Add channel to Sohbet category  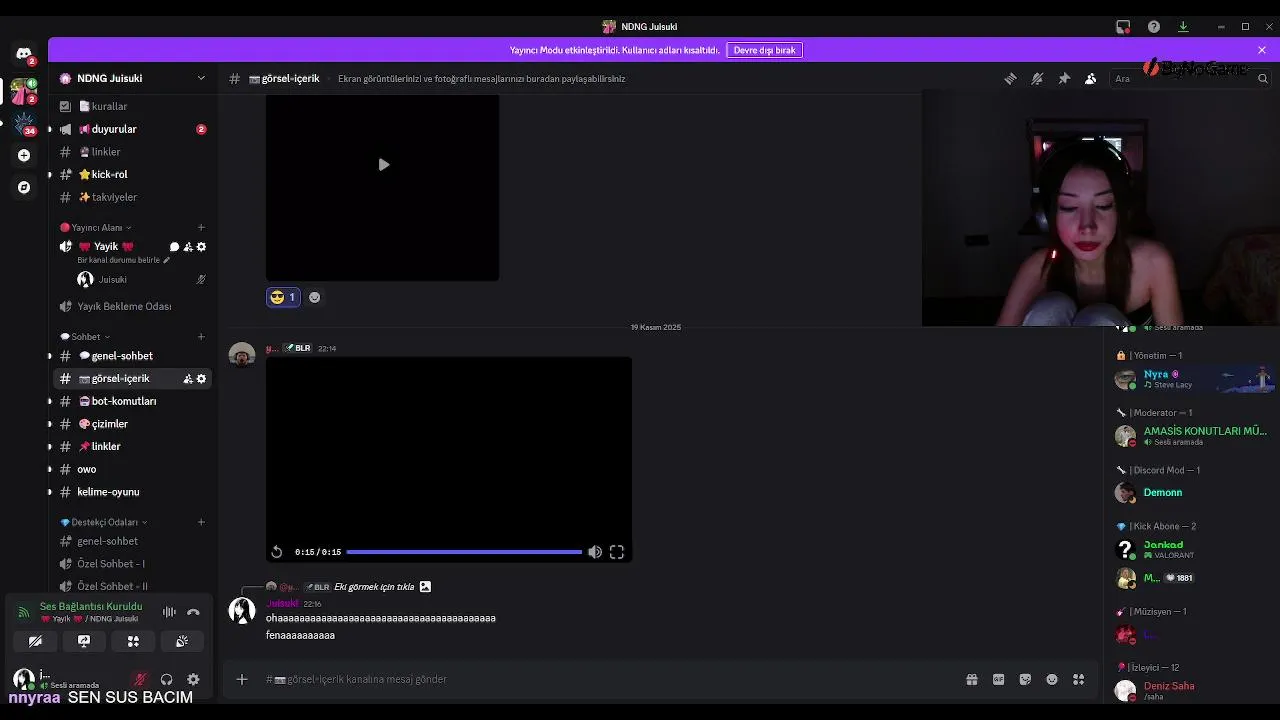click(201, 337)
